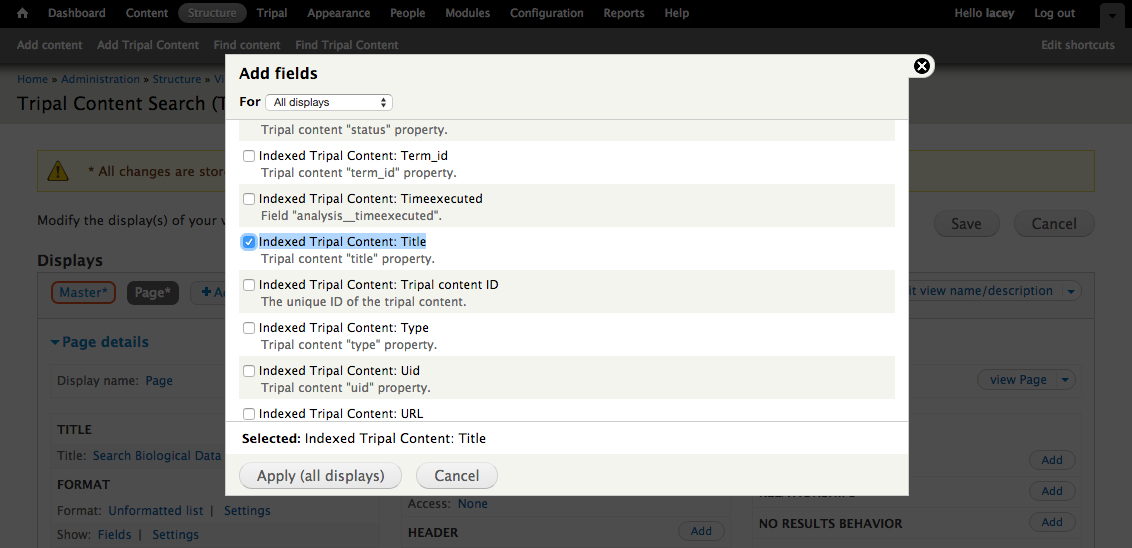Open the Configuration menu item
The height and width of the screenshot is (548, 1132).
(x=548, y=13)
